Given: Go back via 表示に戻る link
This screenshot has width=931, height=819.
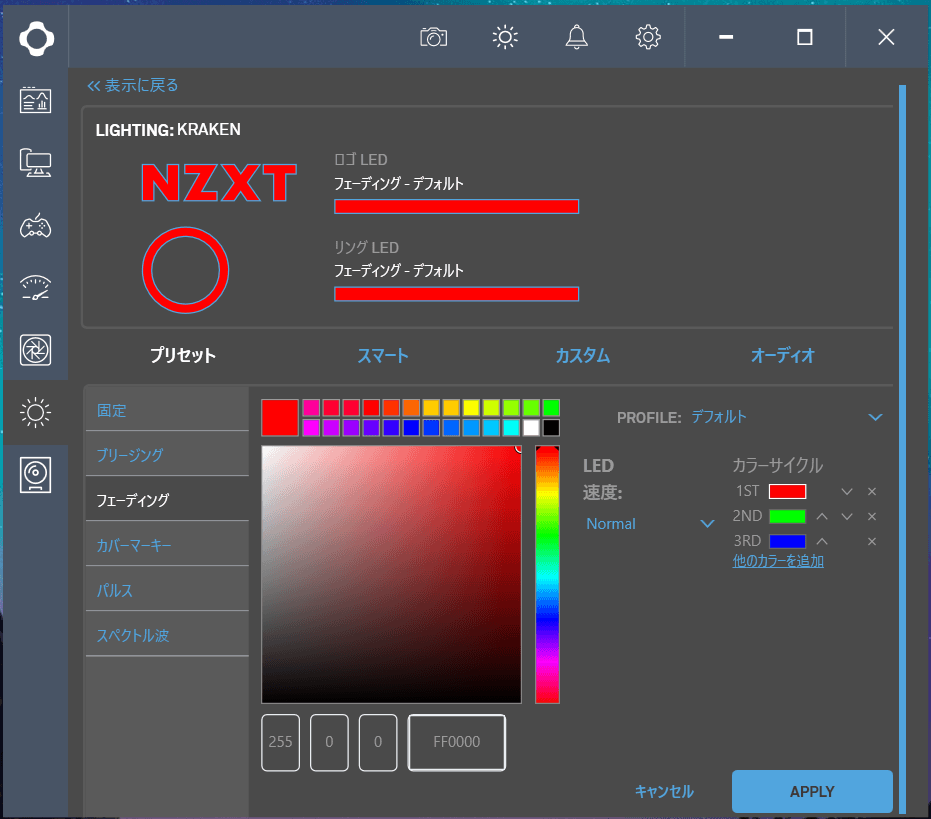Looking at the screenshot, I should coord(132,86).
